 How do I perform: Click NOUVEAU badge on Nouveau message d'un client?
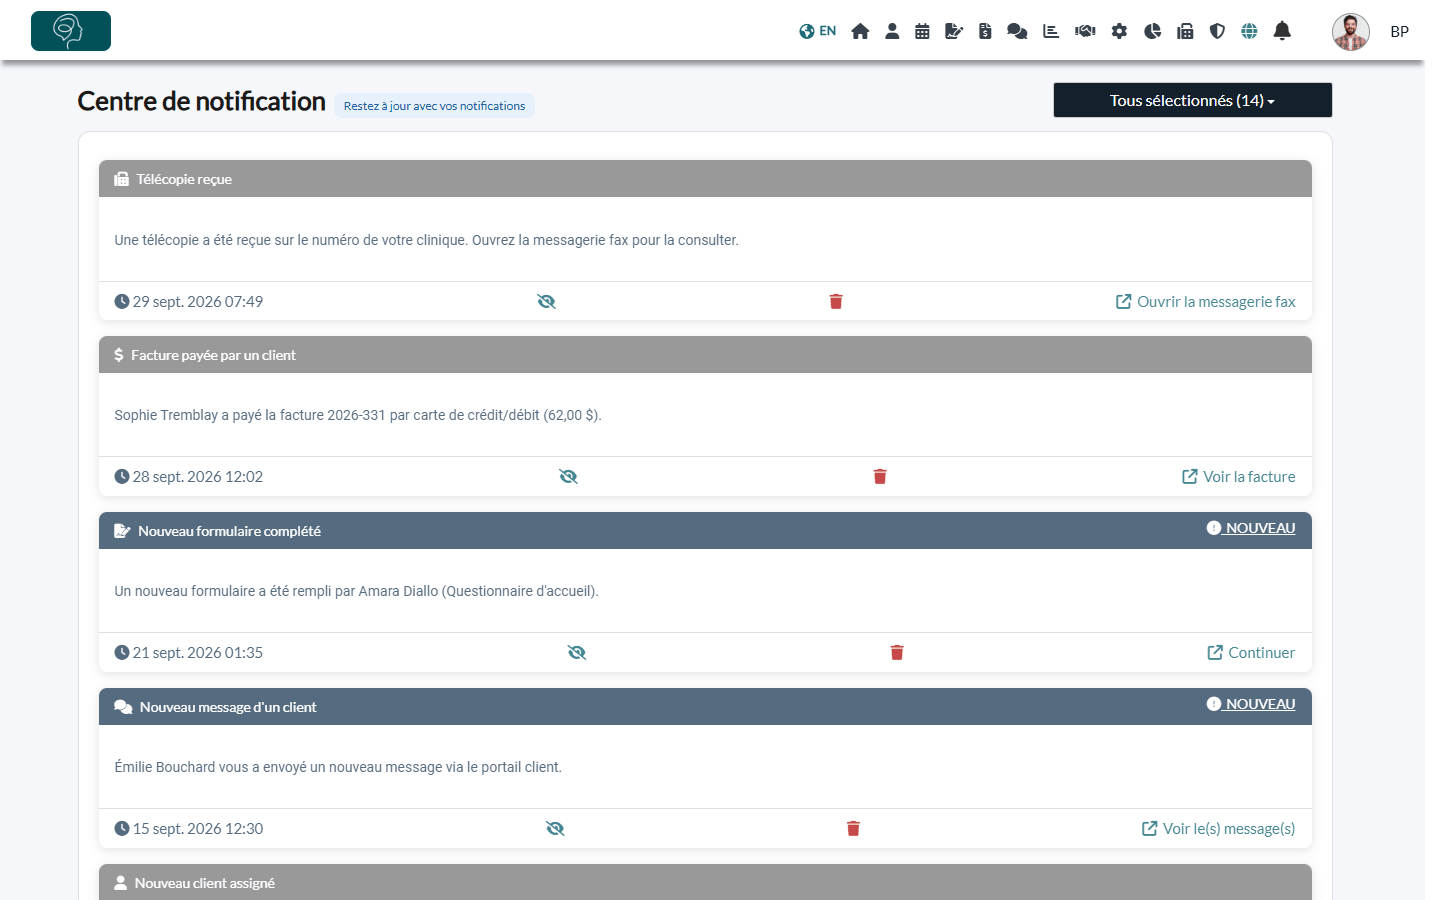[x=1250, y=704]
